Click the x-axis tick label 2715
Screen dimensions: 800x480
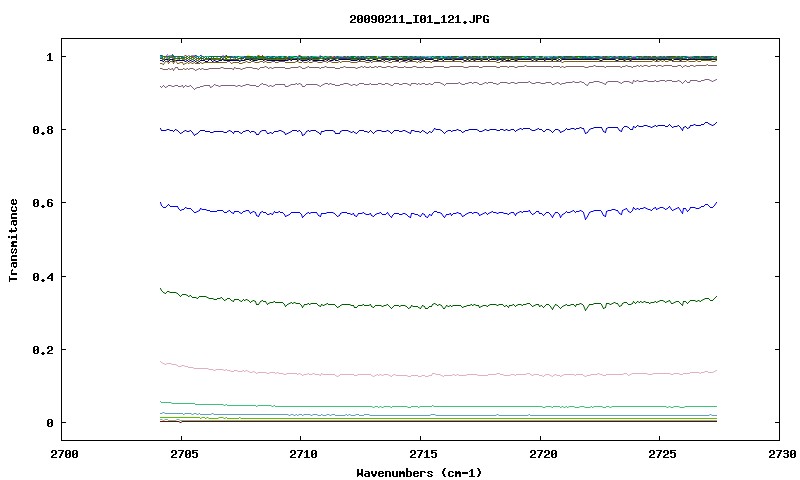pos(423,454)
